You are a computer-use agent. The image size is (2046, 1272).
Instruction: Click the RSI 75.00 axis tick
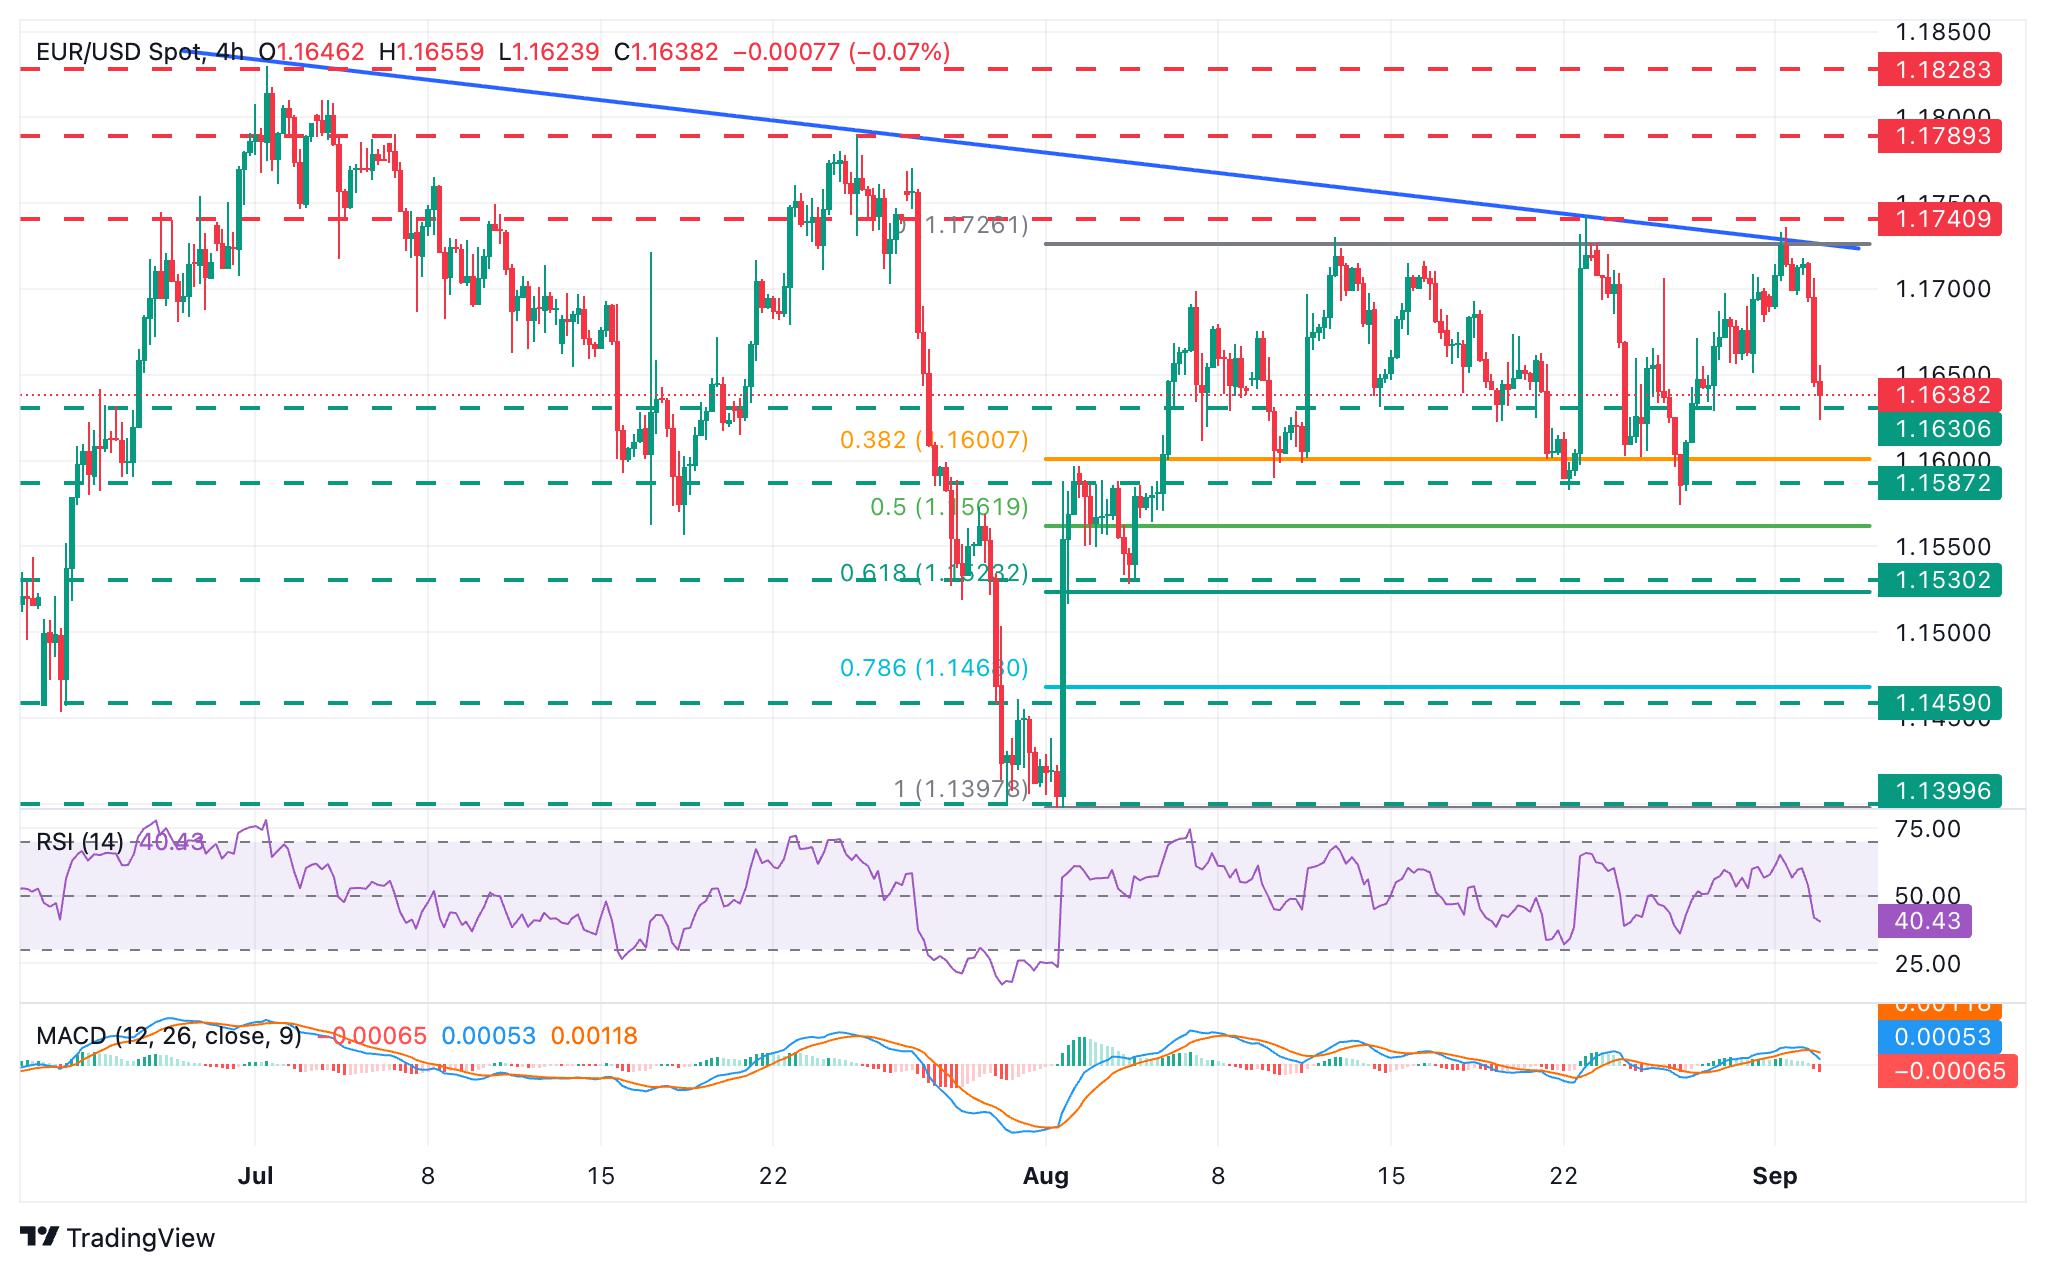[1928, 829]
